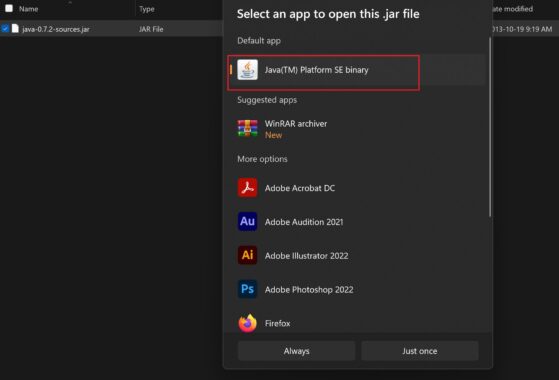Click the Always button
The height and width of the screenshot is (380, 559).
297,351
